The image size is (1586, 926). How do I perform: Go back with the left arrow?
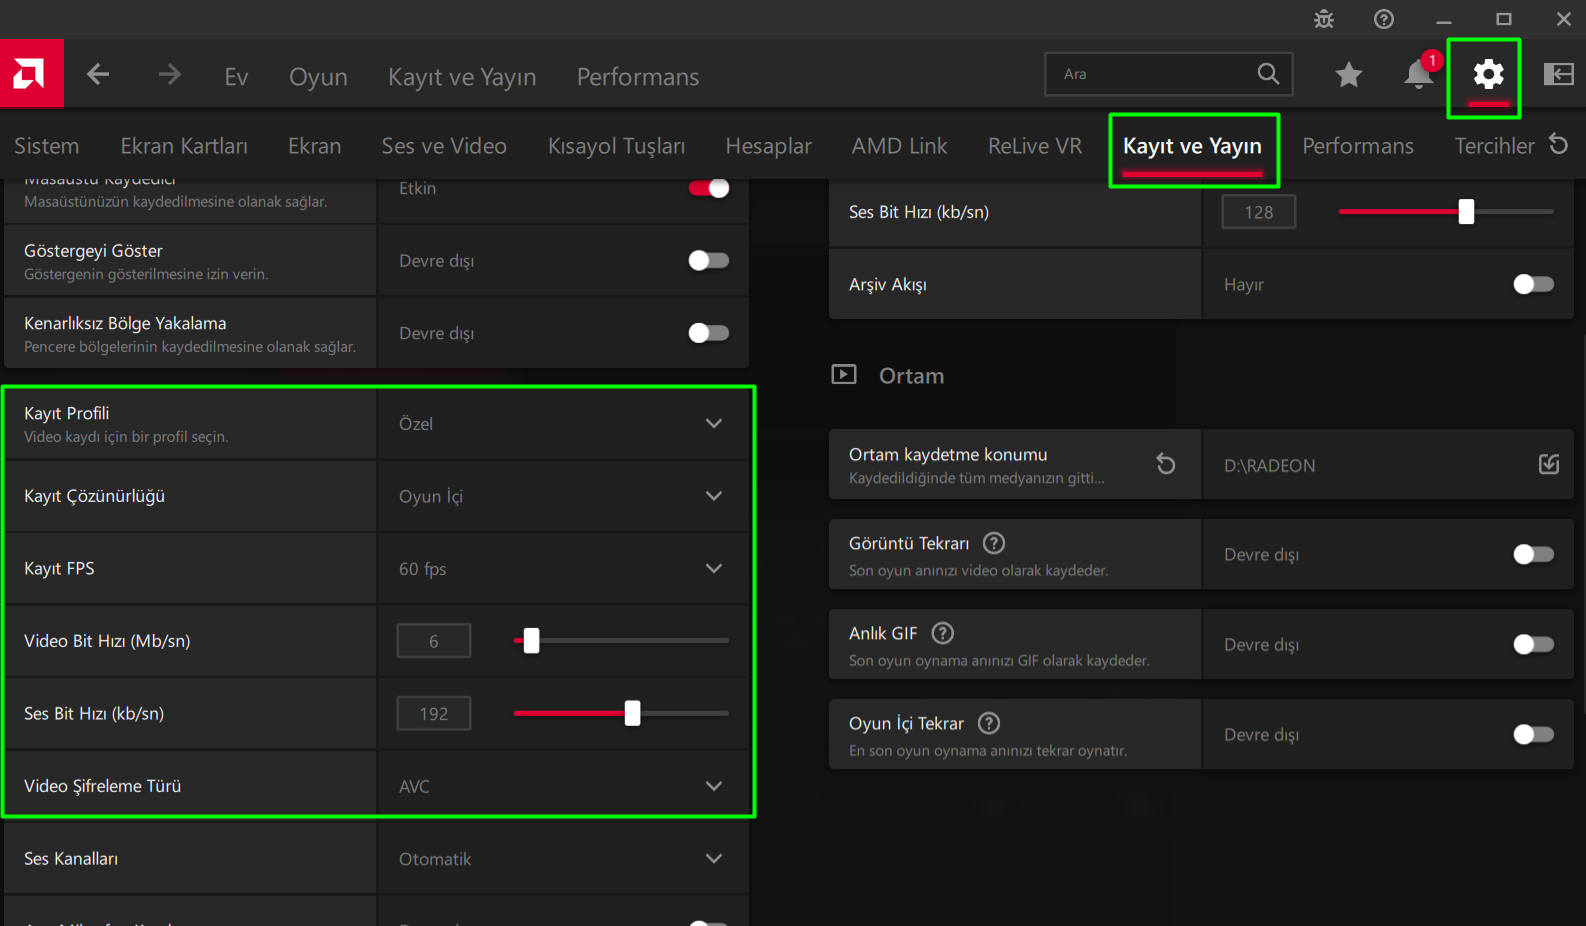tap(98, 74)
